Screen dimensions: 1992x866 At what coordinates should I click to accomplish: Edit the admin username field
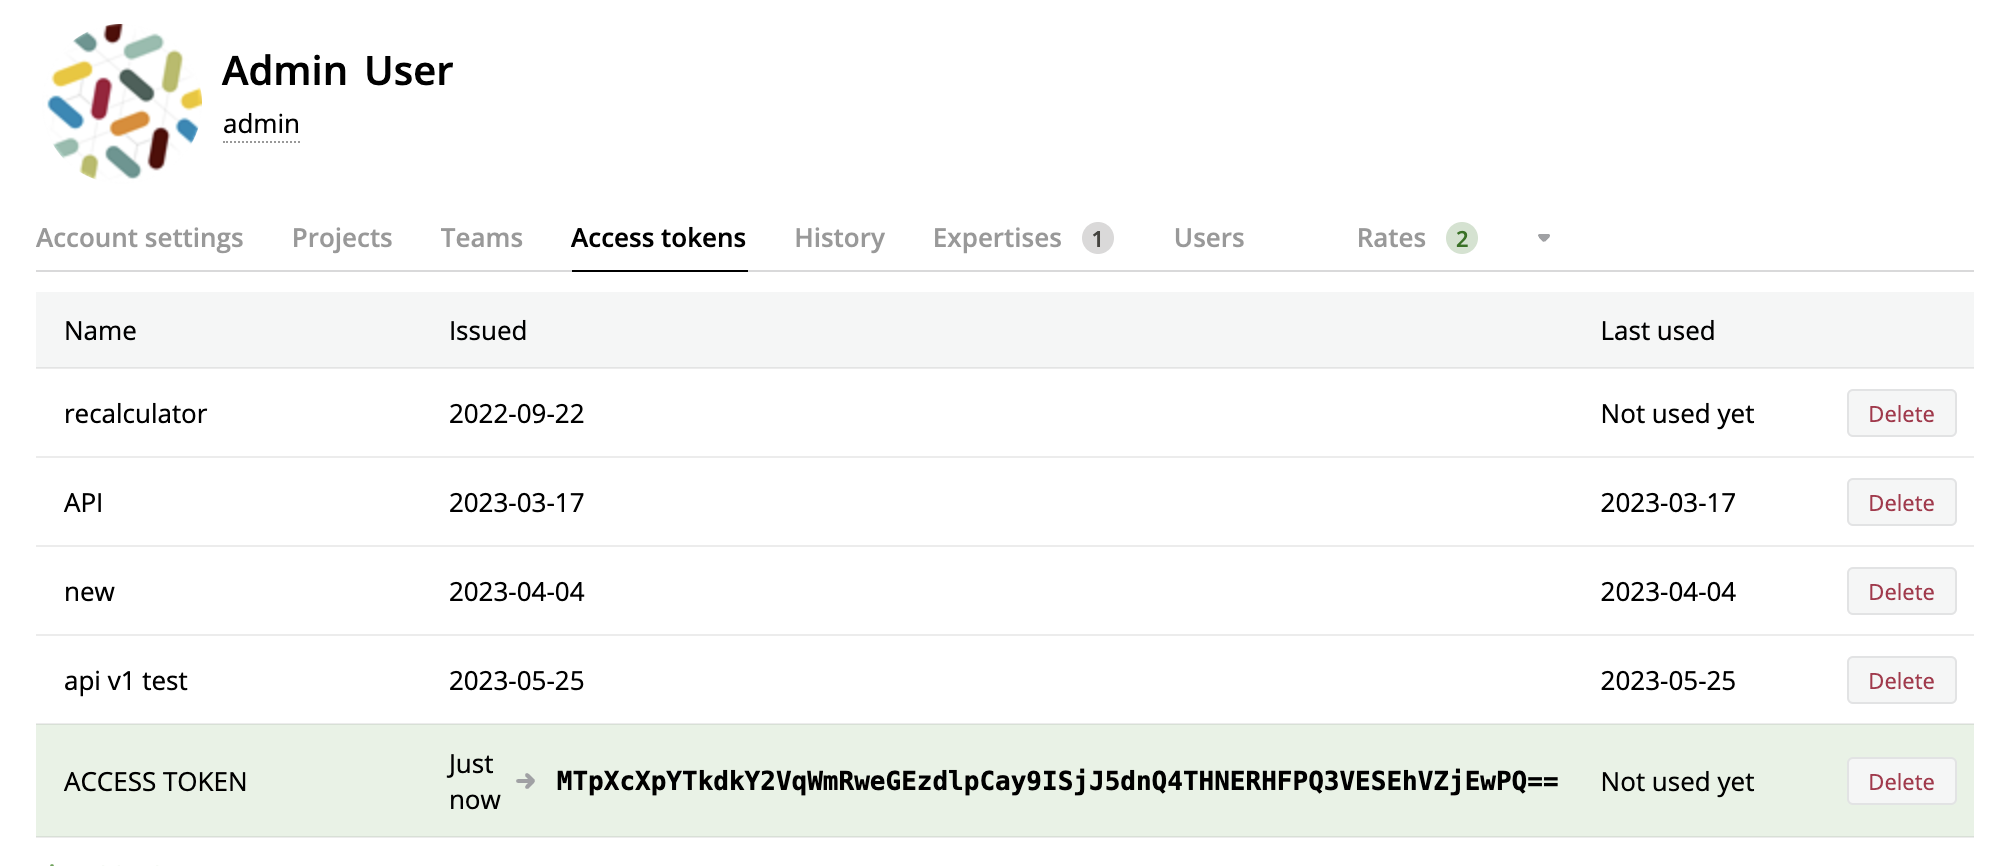260,124
